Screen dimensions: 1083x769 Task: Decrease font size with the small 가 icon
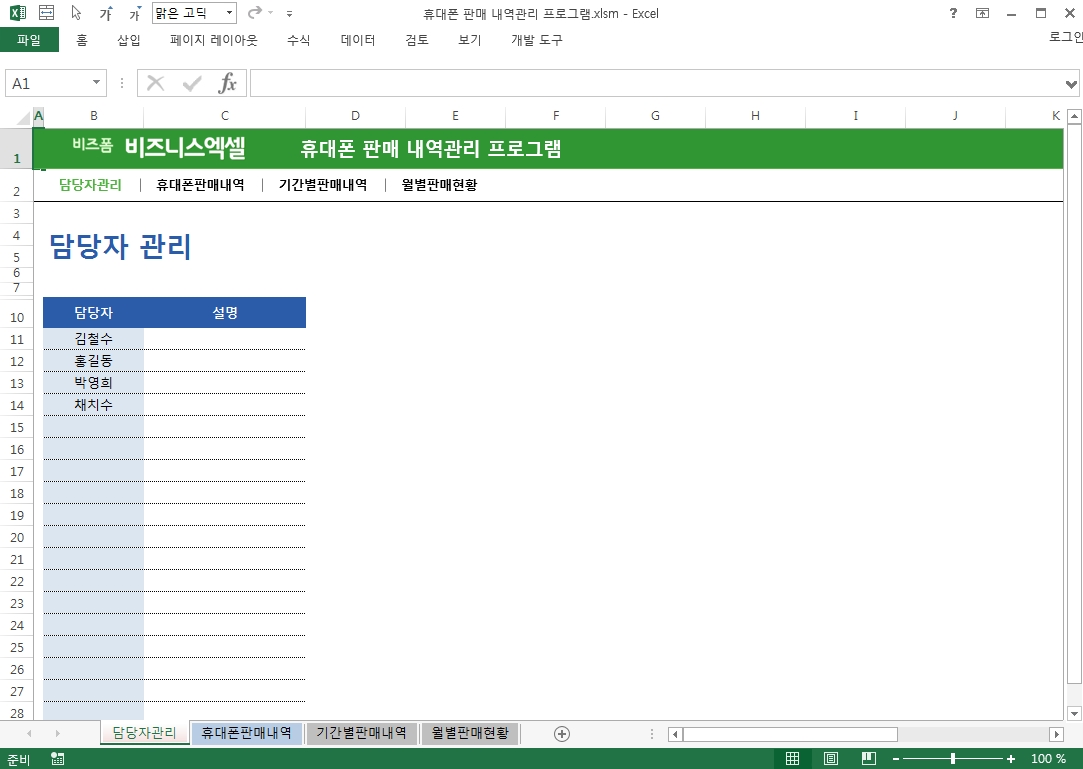[x=135, y=13]
